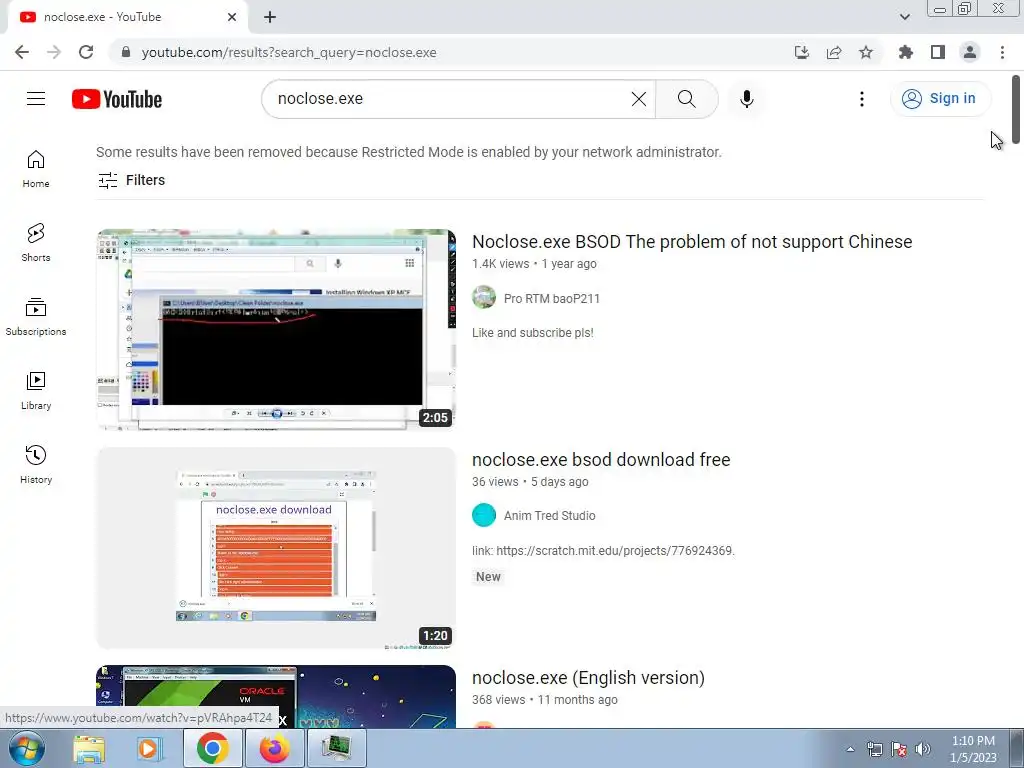
Task: Open the monitor app taskbar icon
Action: [x=336, y=748]
